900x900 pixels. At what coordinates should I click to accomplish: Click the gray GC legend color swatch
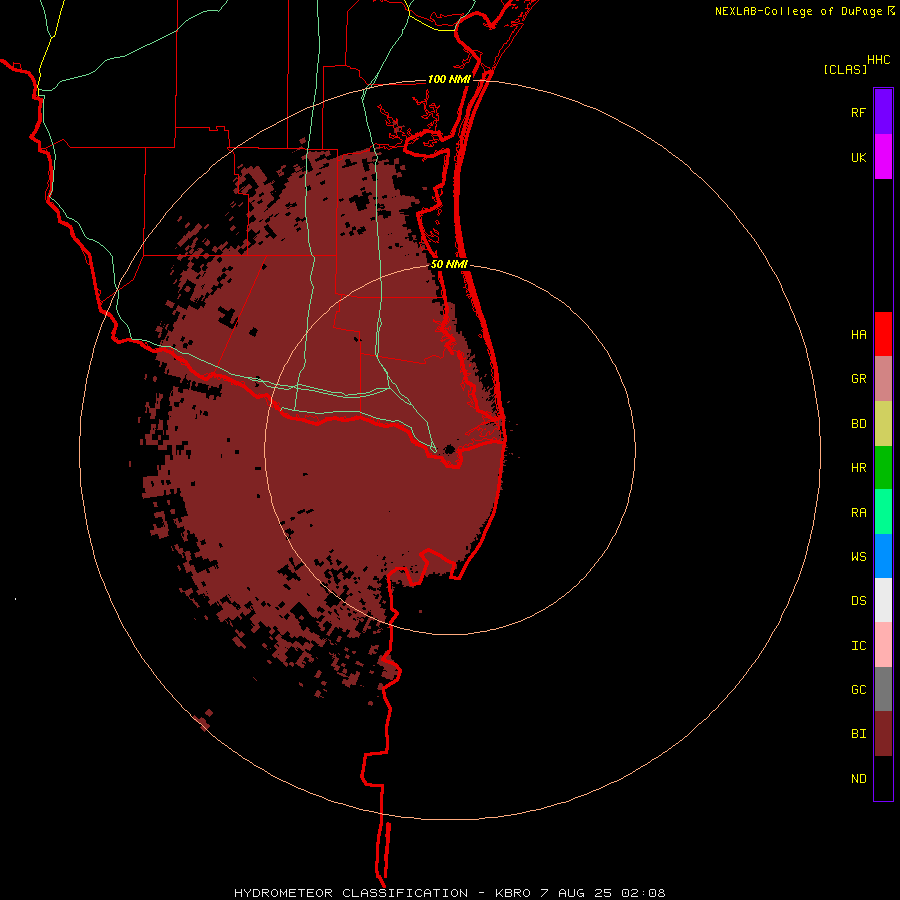click(x=883, y=689)
